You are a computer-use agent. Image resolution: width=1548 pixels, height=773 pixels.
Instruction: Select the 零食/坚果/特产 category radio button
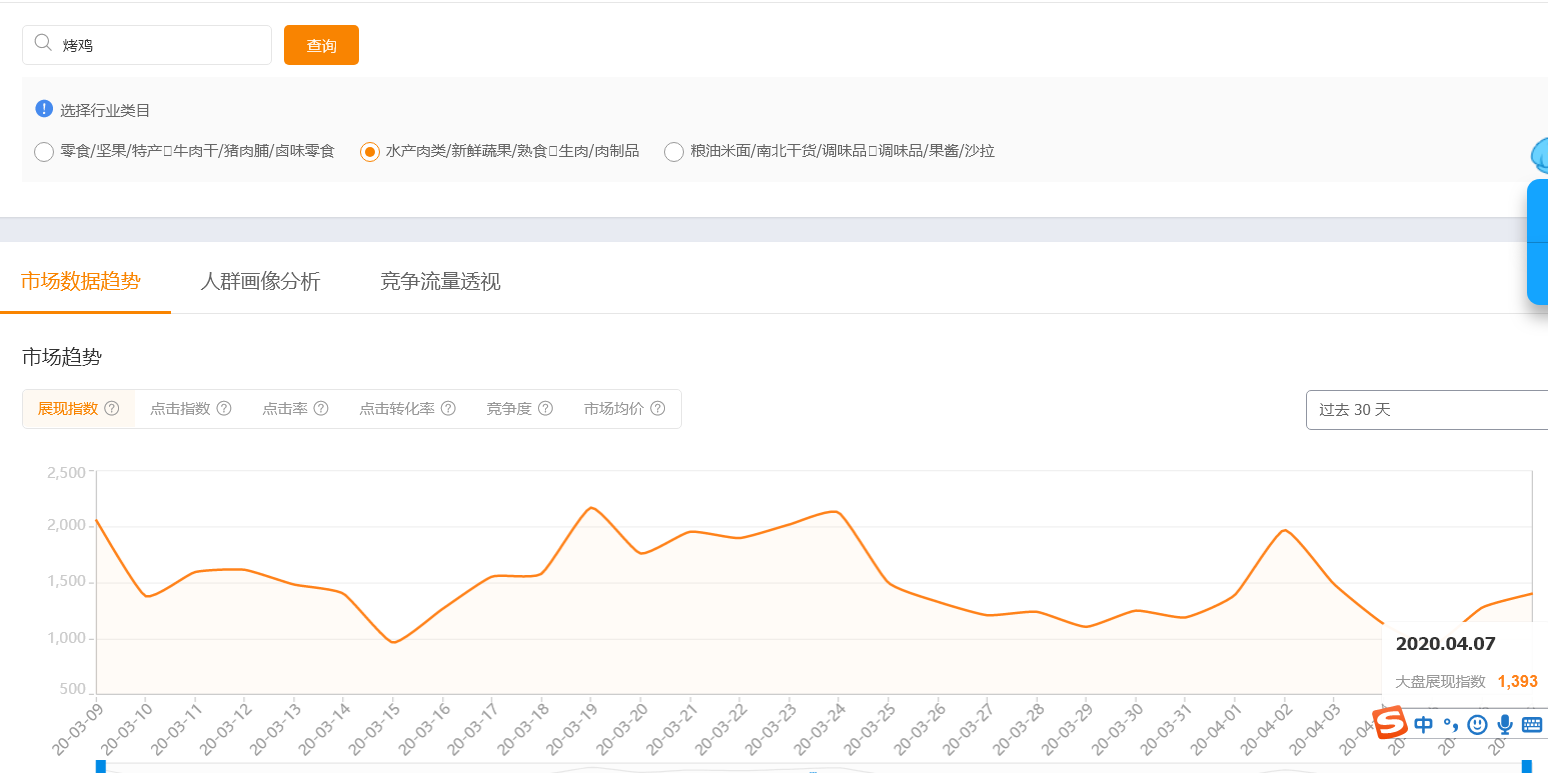(x=44, y=152)
